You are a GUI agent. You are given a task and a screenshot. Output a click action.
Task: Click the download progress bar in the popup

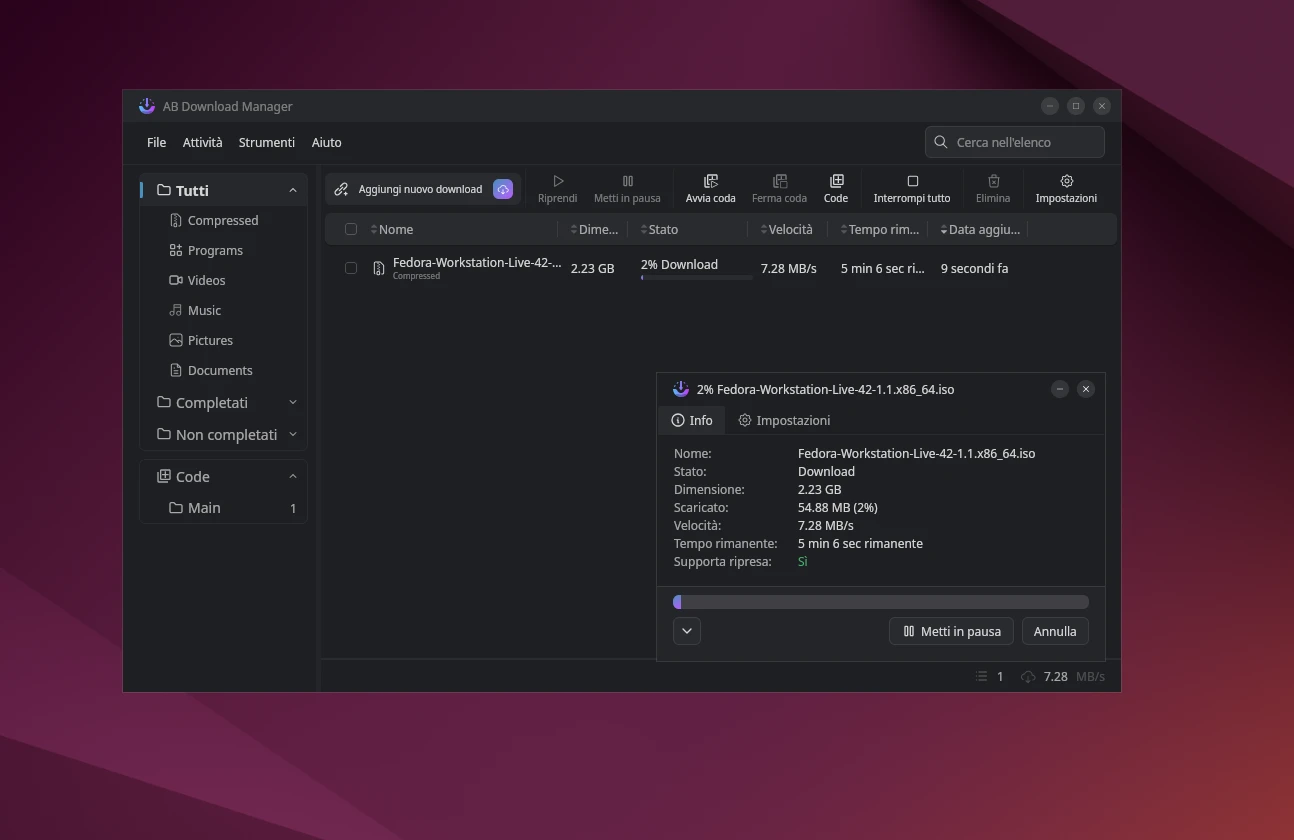881,601
